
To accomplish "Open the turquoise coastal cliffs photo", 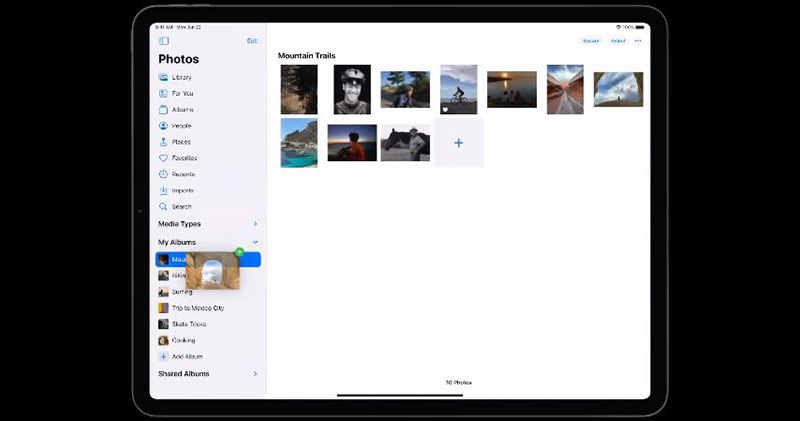I will [x=299, y=143].
